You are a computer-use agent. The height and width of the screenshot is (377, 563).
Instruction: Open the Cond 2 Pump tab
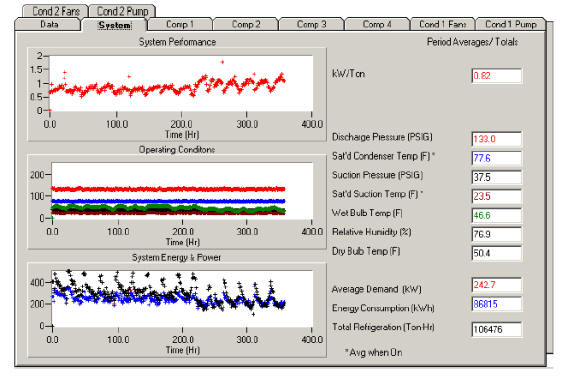pyautogui.click(x=122, y=11)
